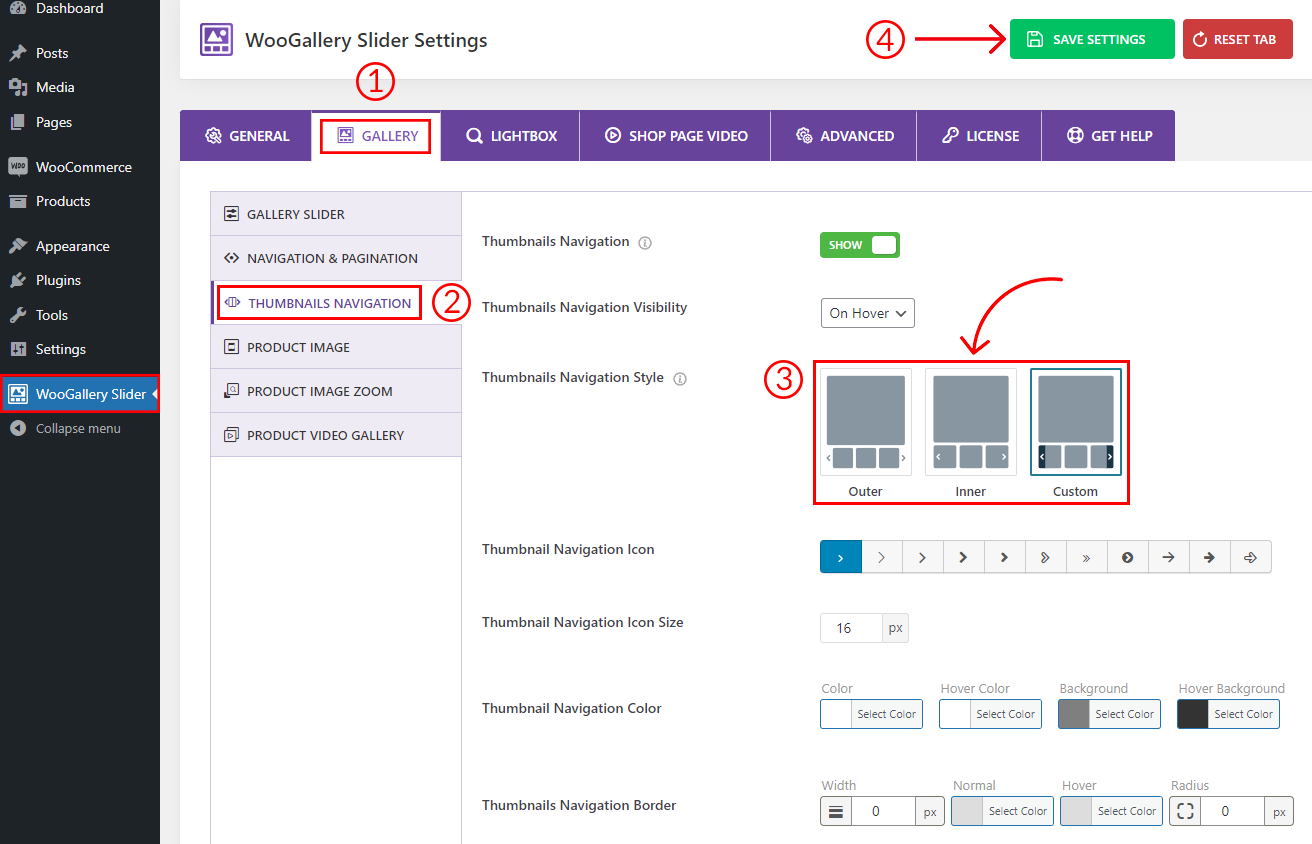Click the Reset Tab button
Viewport: 1312px width, 844px height.
pos(1237,39)
